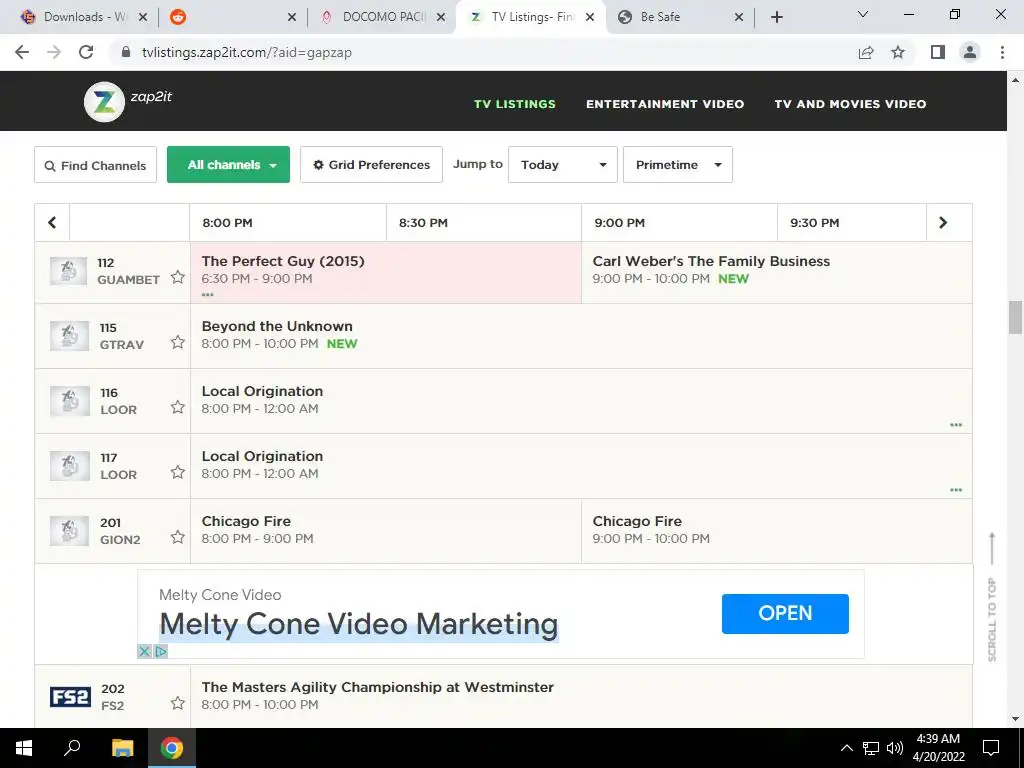
Task: Open Chicago Fire 8:00 PM listing
Action: tap(386, 531)
